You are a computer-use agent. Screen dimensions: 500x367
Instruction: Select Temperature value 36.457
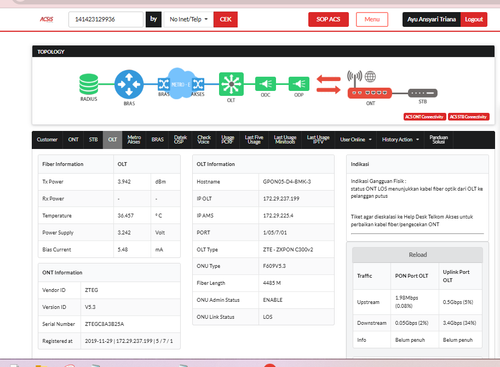click(x=125, y=216)
